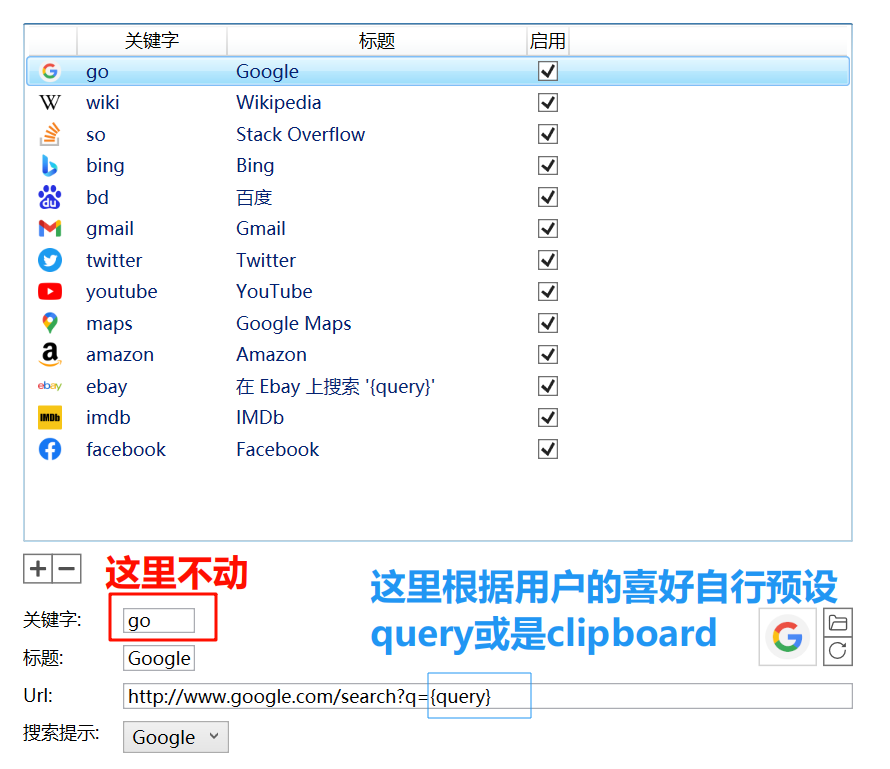Click the eBay logo icon

click(x=50, y=386)
